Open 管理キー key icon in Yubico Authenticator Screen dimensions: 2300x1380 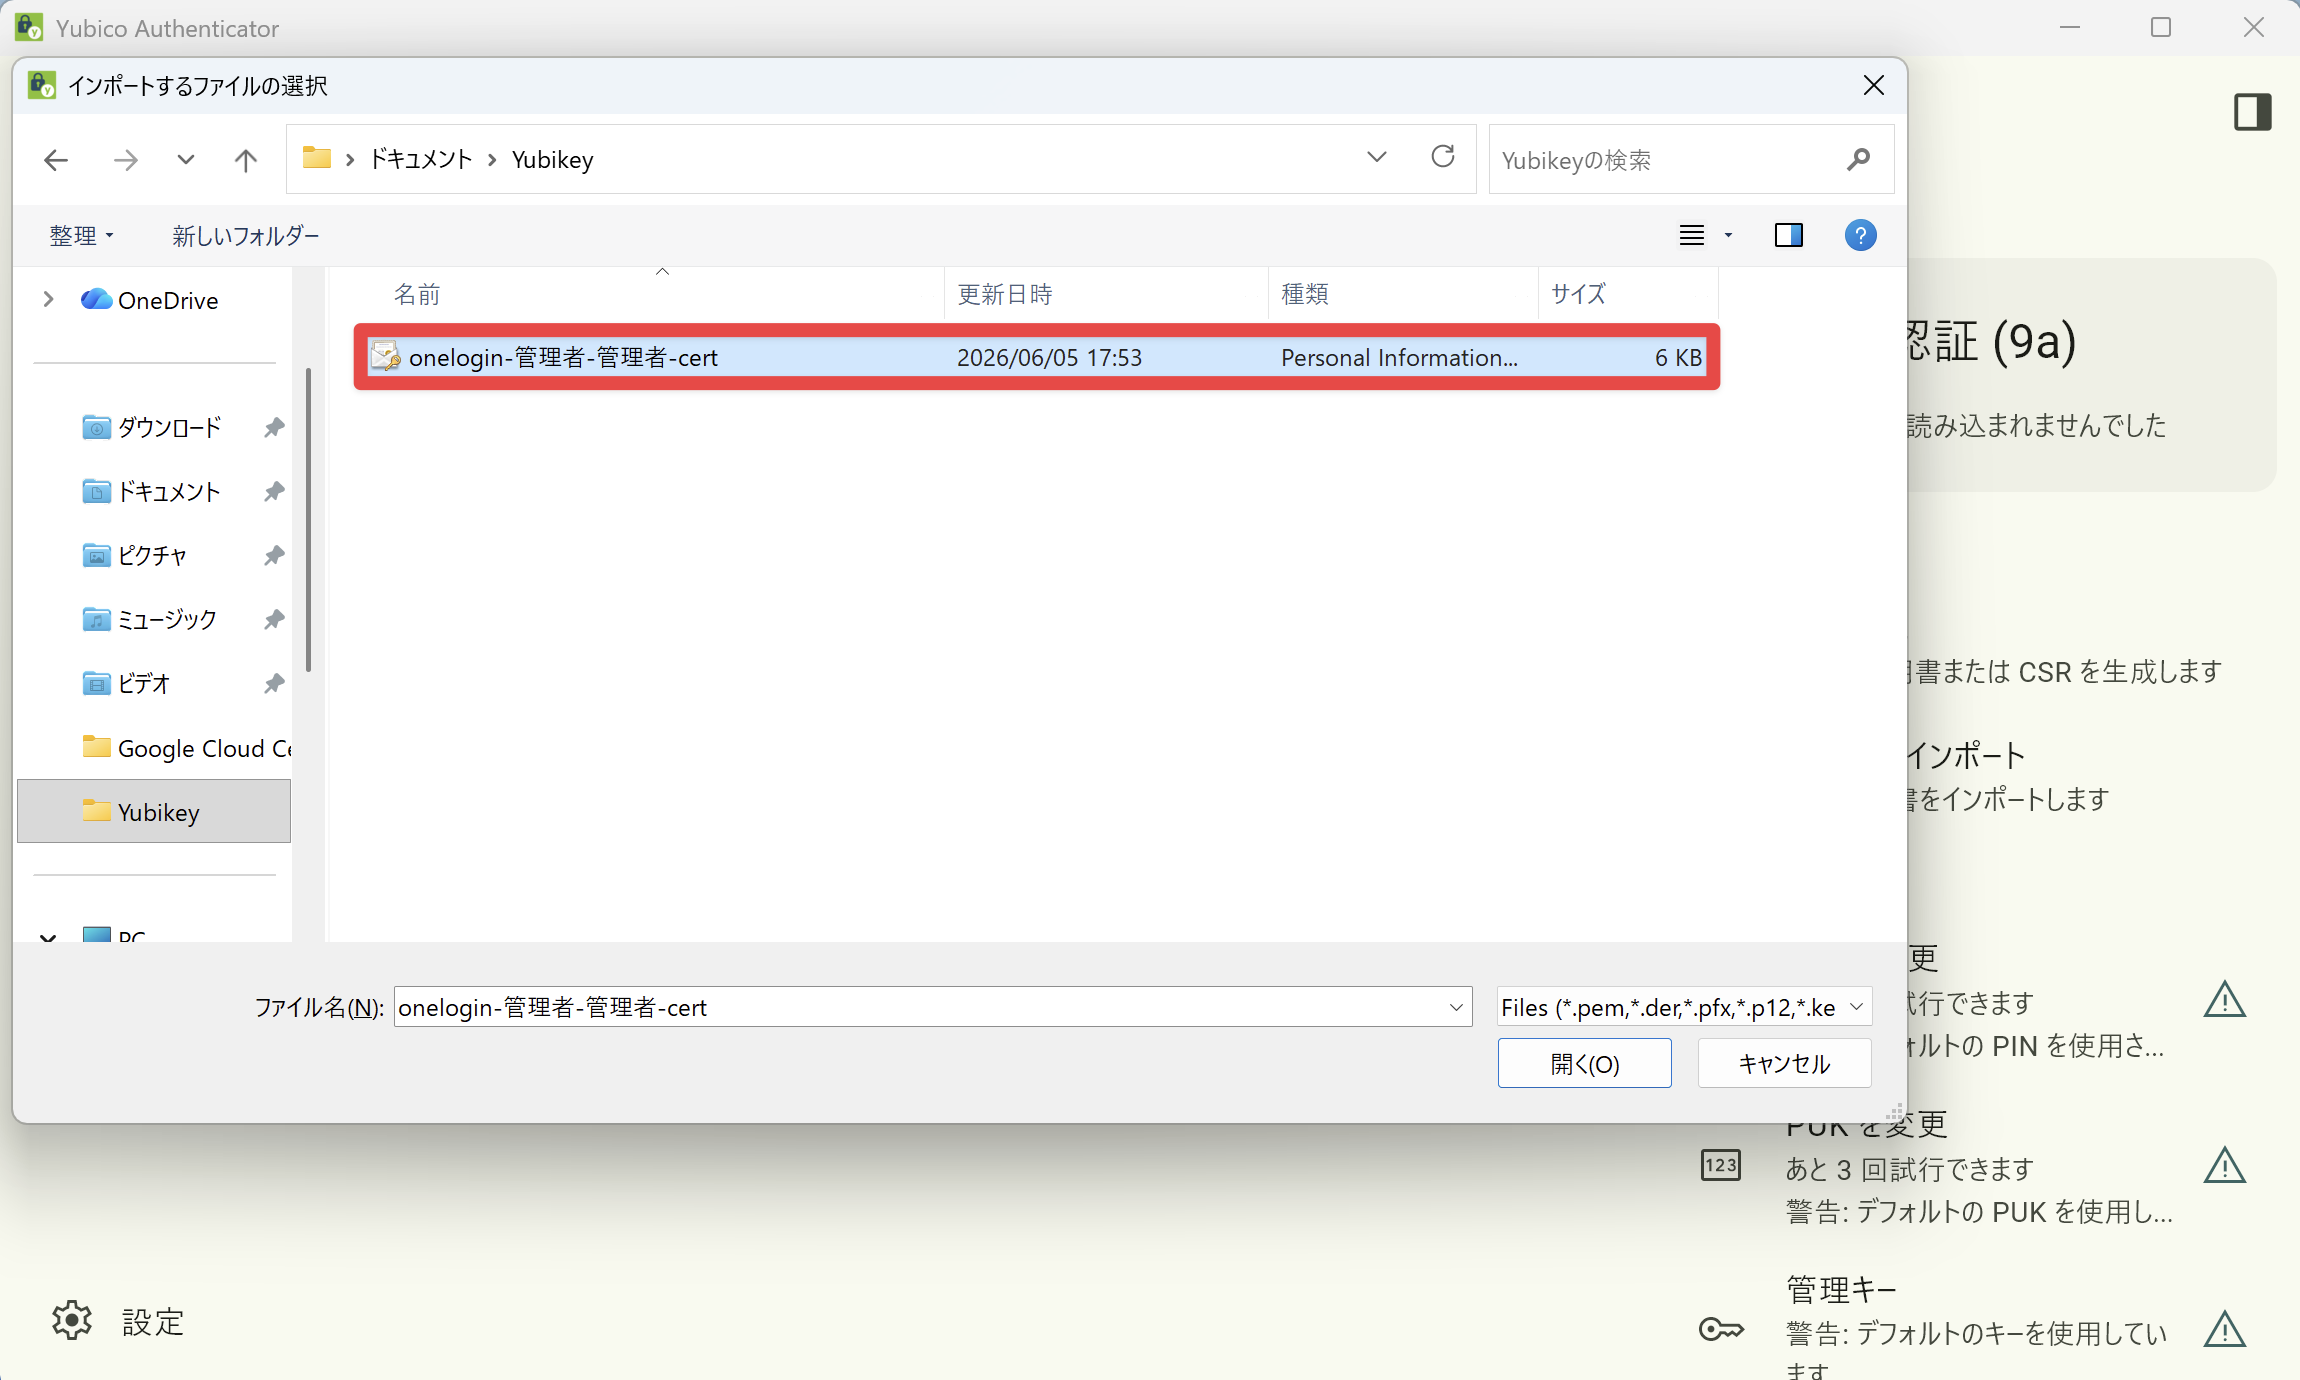[x=1721, y=1329]
